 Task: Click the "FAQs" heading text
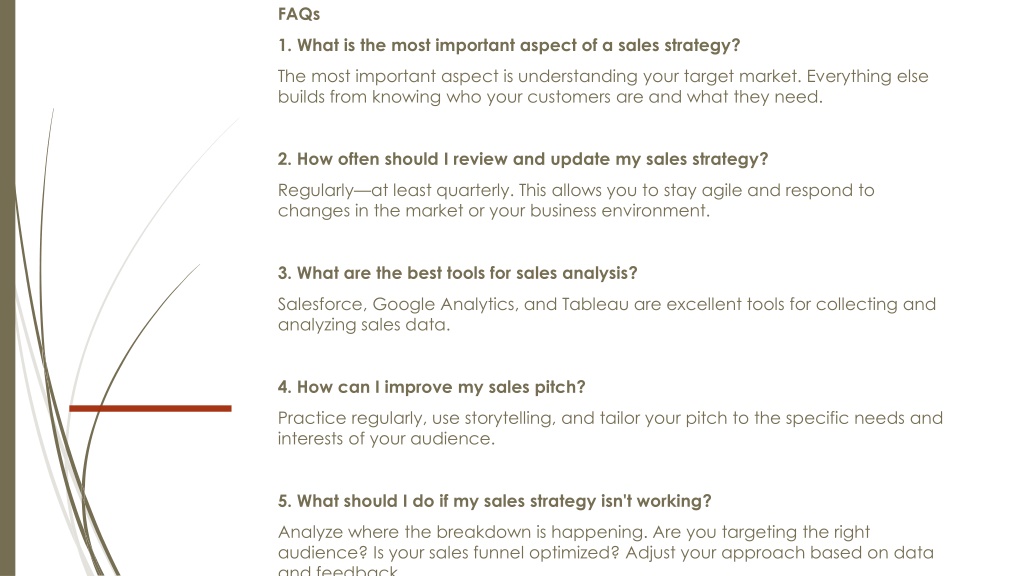298,14
